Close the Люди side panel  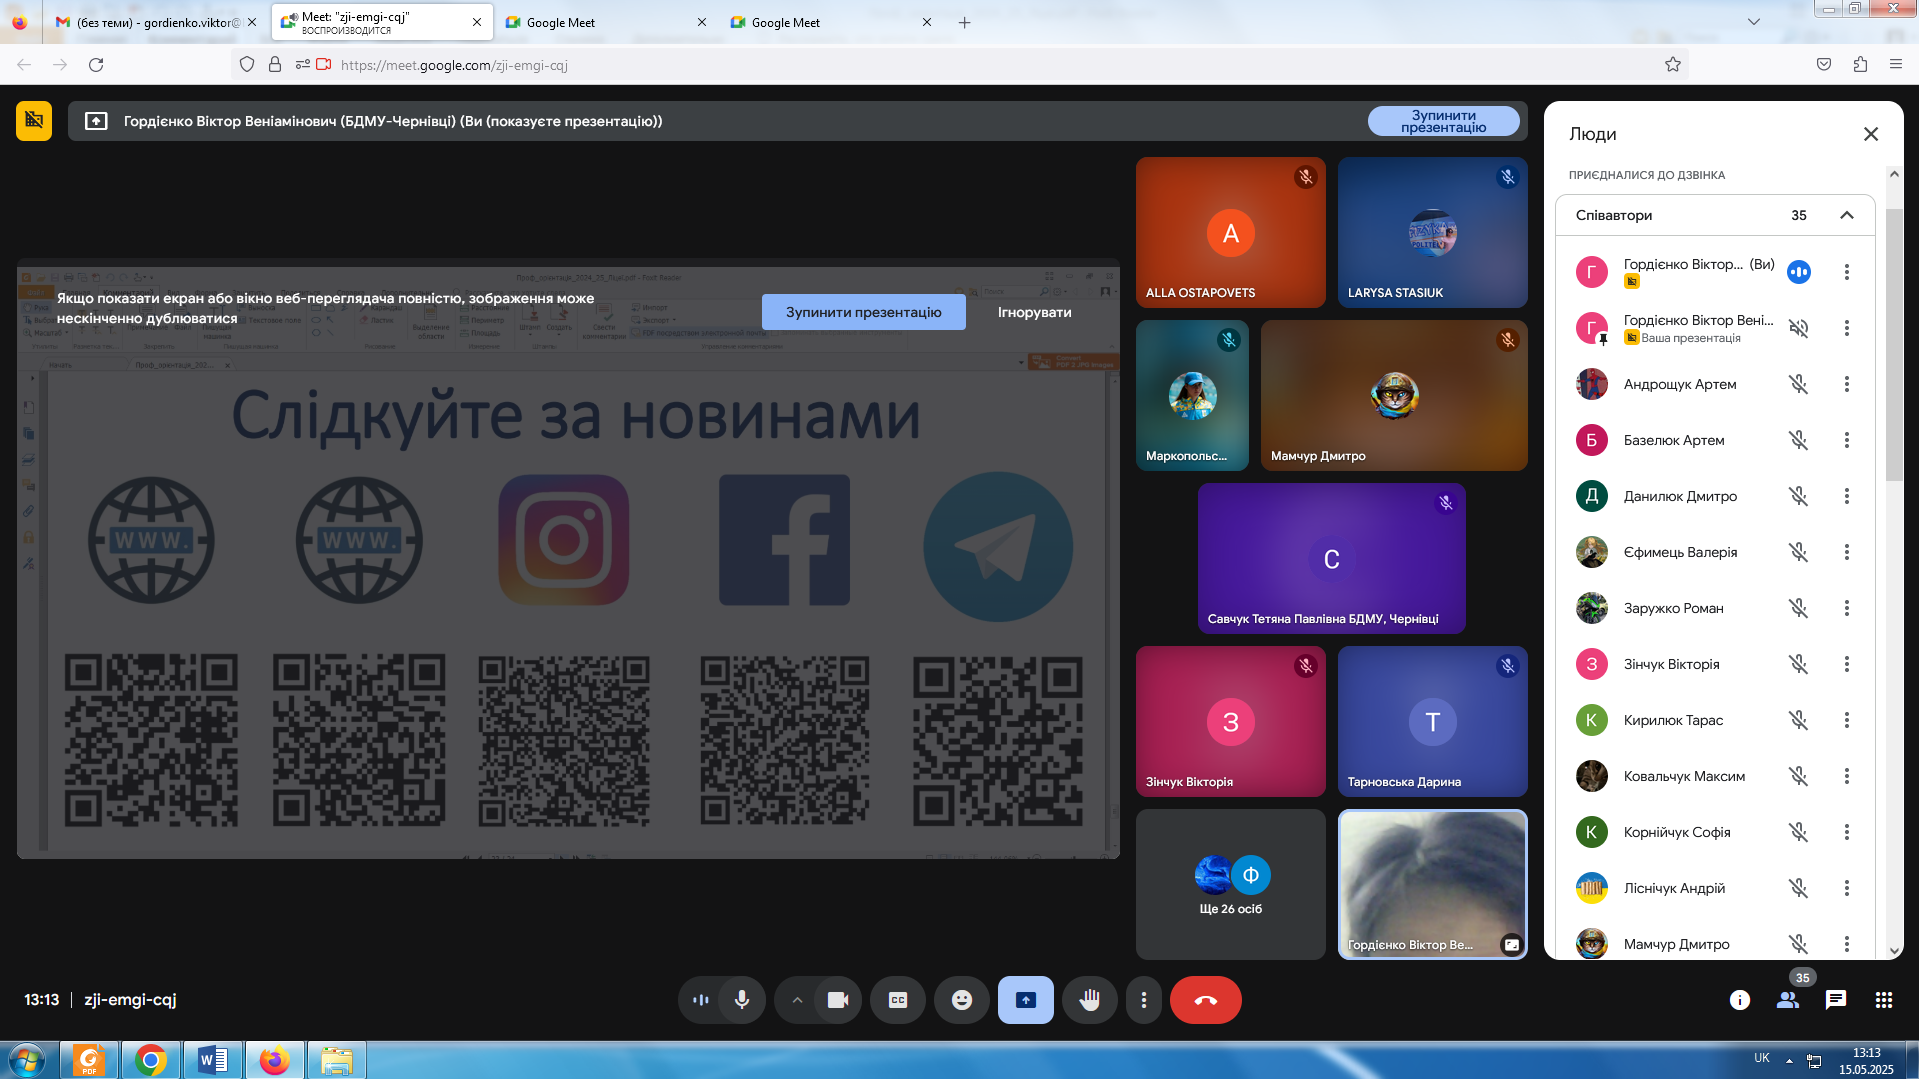tap(1871, 134)
